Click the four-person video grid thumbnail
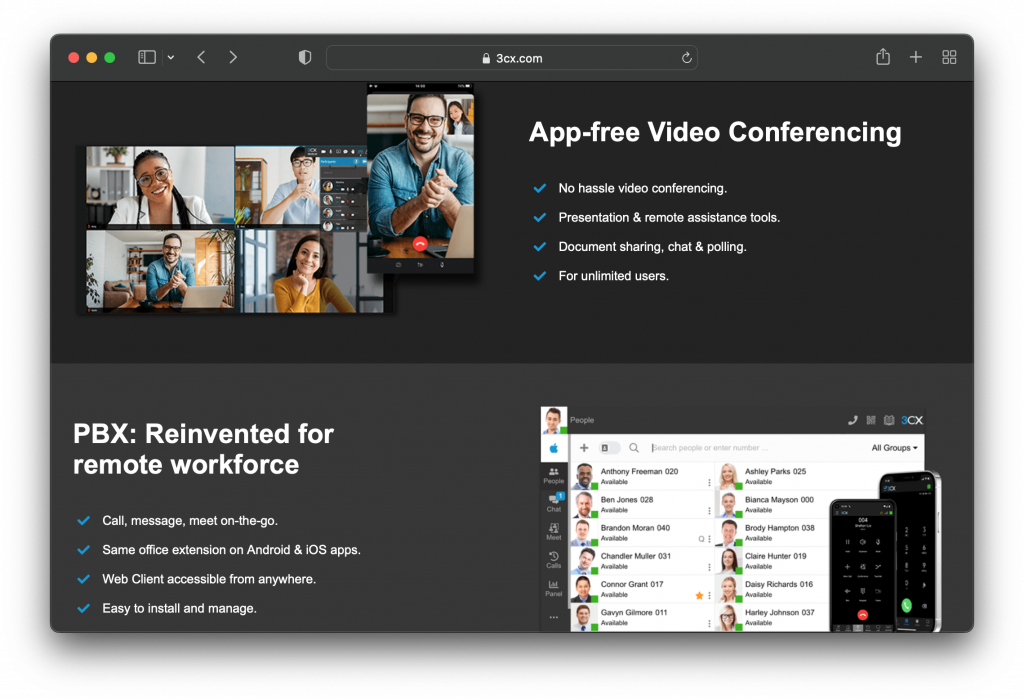The image size is (1024, 699). click(x=234, y=229)
